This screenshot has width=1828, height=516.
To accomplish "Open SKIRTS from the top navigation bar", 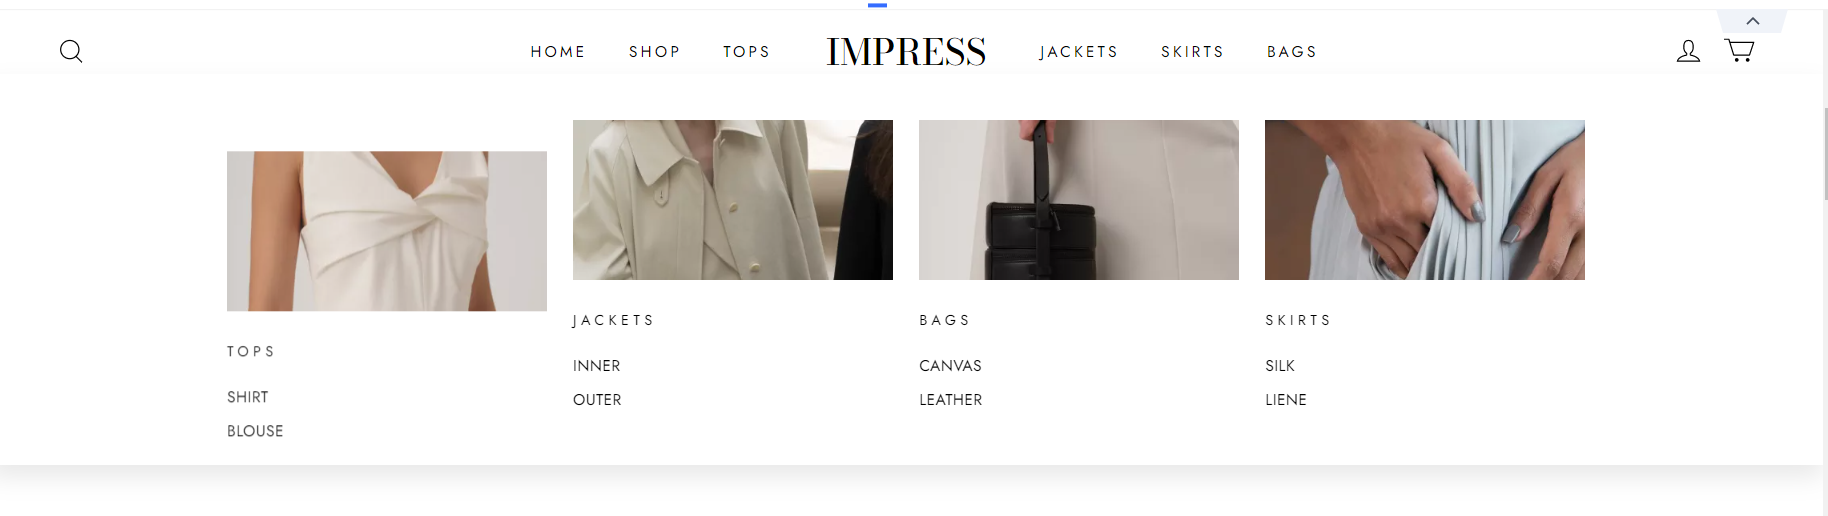I will [1193, 52].
